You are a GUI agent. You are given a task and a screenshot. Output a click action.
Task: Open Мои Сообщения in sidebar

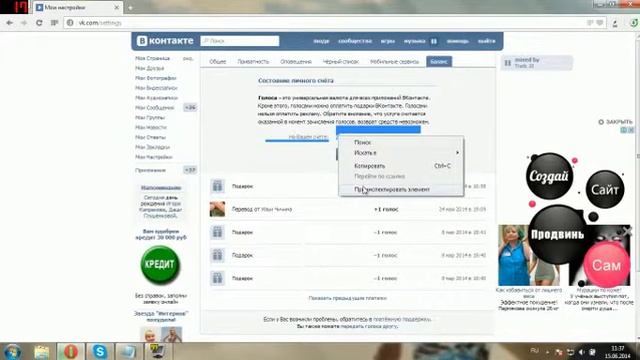pos(154,108)
